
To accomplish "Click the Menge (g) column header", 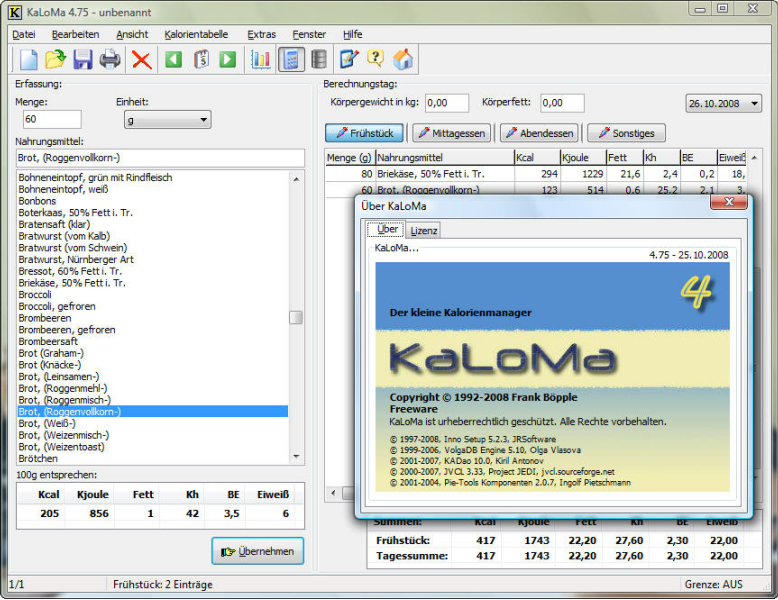I will (x=350, y=158).
